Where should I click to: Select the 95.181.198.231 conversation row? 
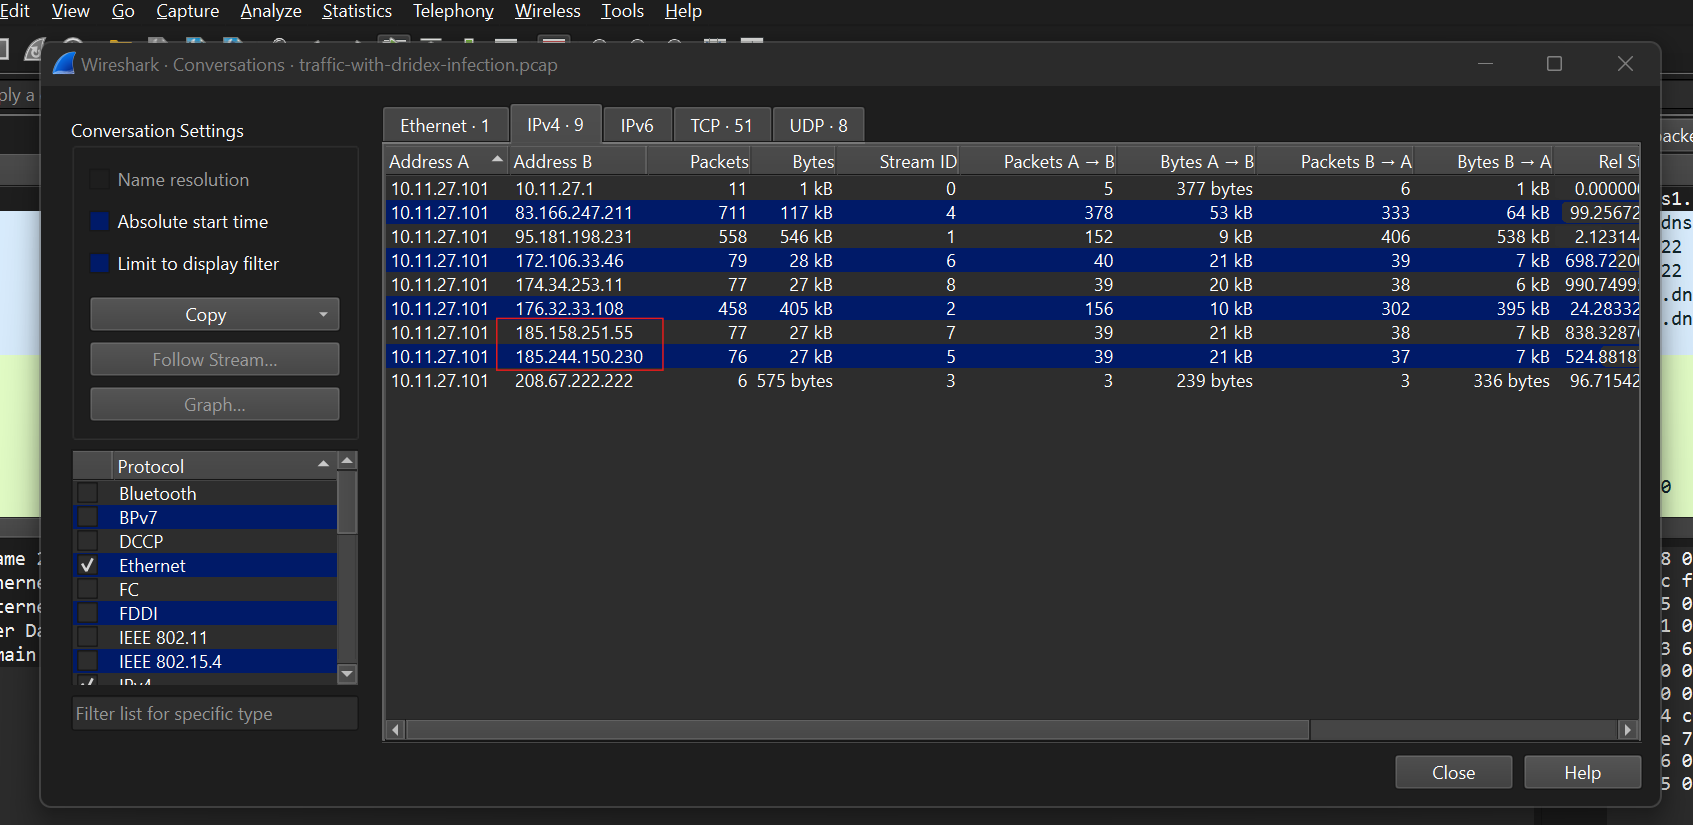pyautogui.click(x=1012, y=236)
